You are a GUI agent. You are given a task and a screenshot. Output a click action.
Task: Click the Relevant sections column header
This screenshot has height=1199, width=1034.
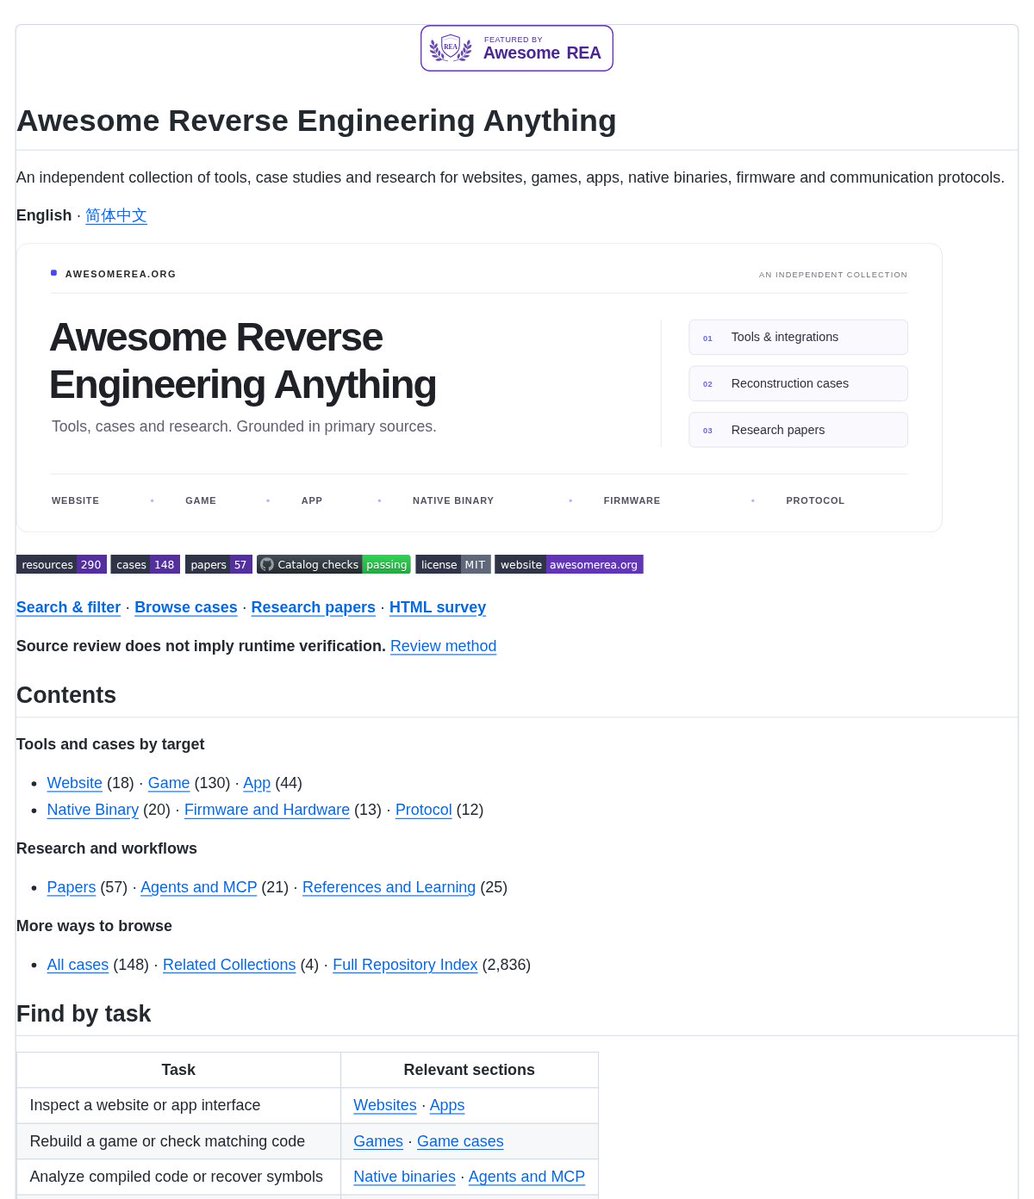469,1070
